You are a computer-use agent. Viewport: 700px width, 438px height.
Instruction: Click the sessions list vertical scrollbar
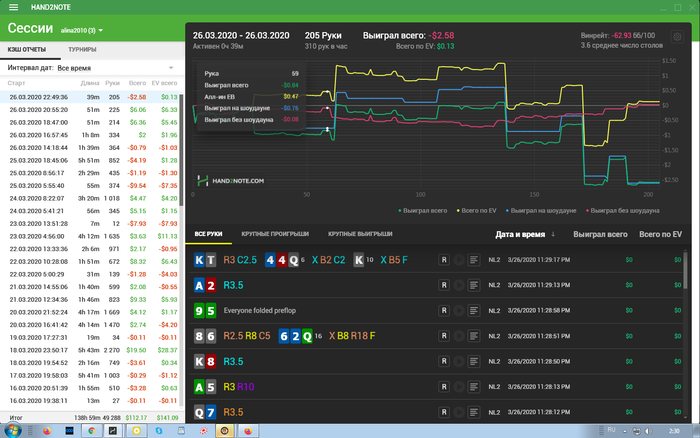181,150
